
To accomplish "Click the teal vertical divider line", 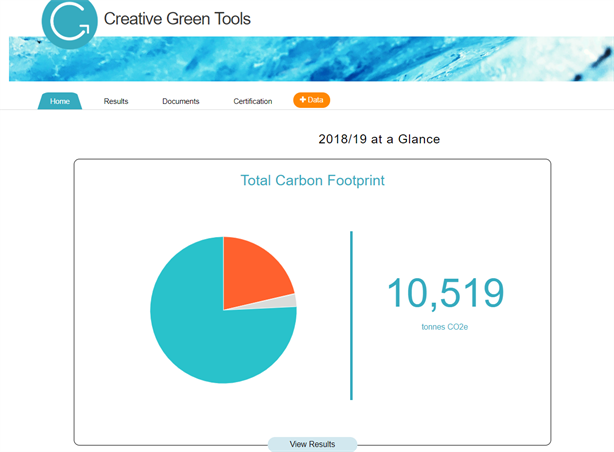I will pos(351,315).
